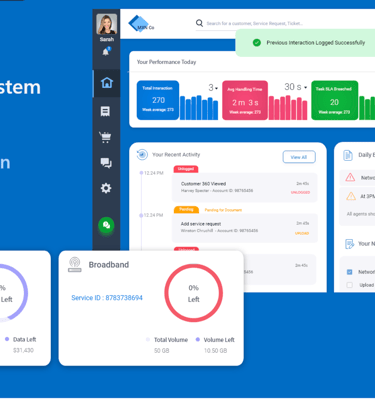Expand the 30 s dropdown
Screen dimensions: 375x399
pos(305,88)
